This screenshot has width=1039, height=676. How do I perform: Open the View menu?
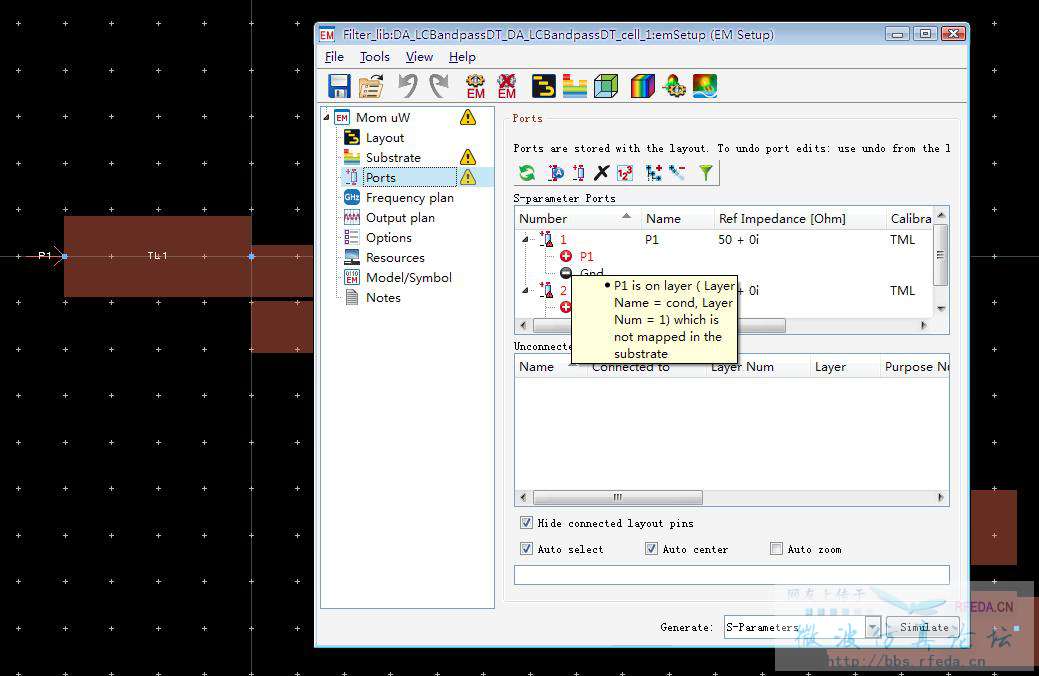click(419, 57)
